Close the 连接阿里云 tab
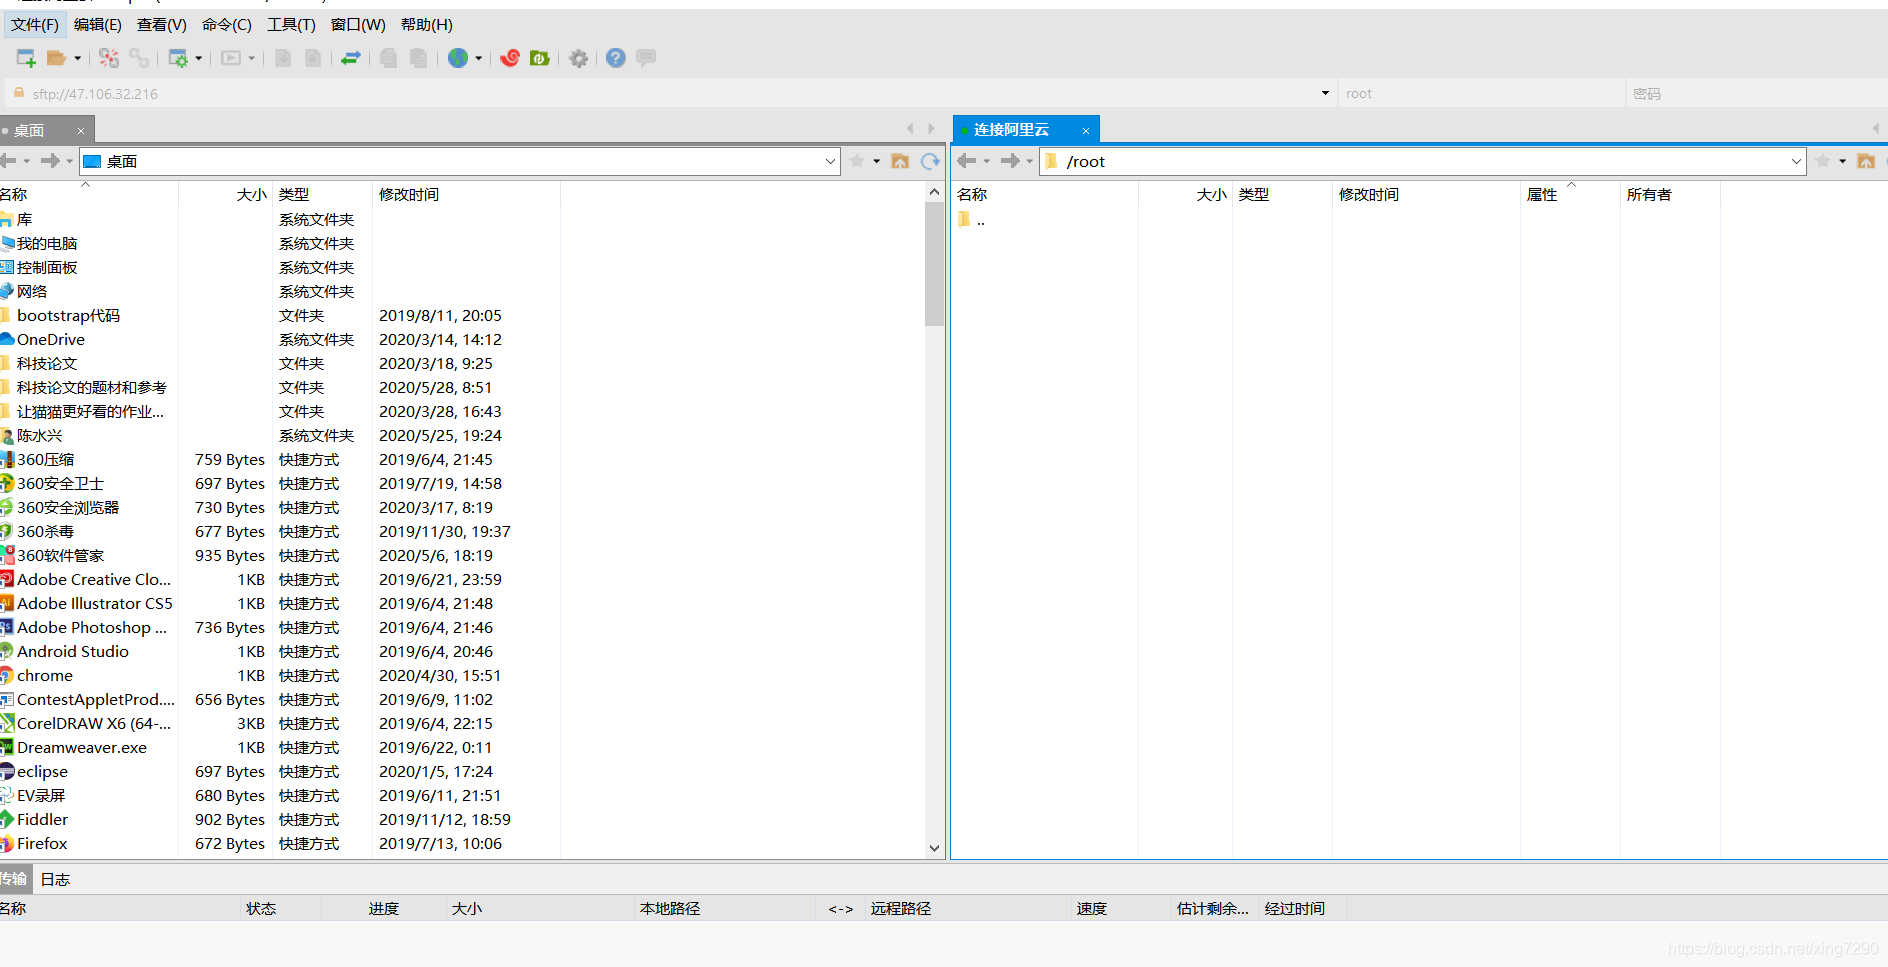This screenshot has width=1888, height=967. [1085, 131]
